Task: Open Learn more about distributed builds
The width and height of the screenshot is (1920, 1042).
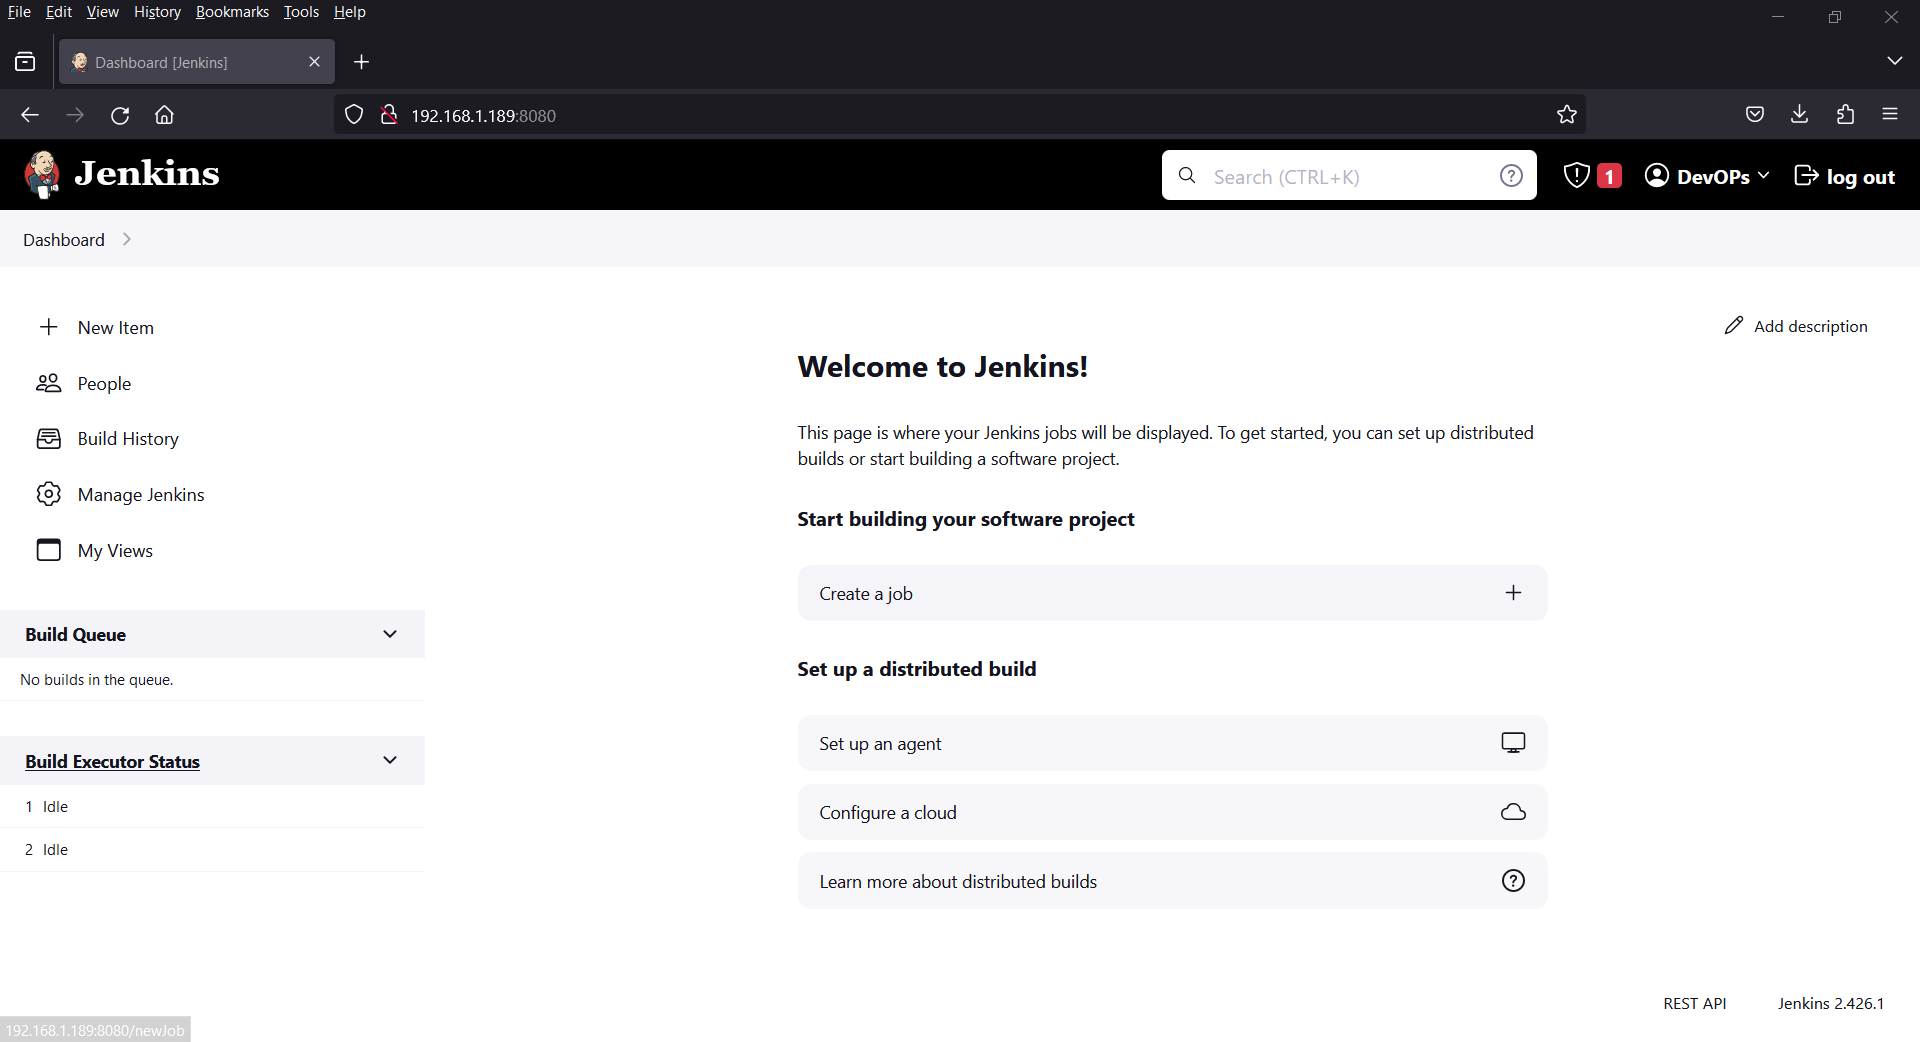Action: pyautogui.click(x=1172, y=881)
